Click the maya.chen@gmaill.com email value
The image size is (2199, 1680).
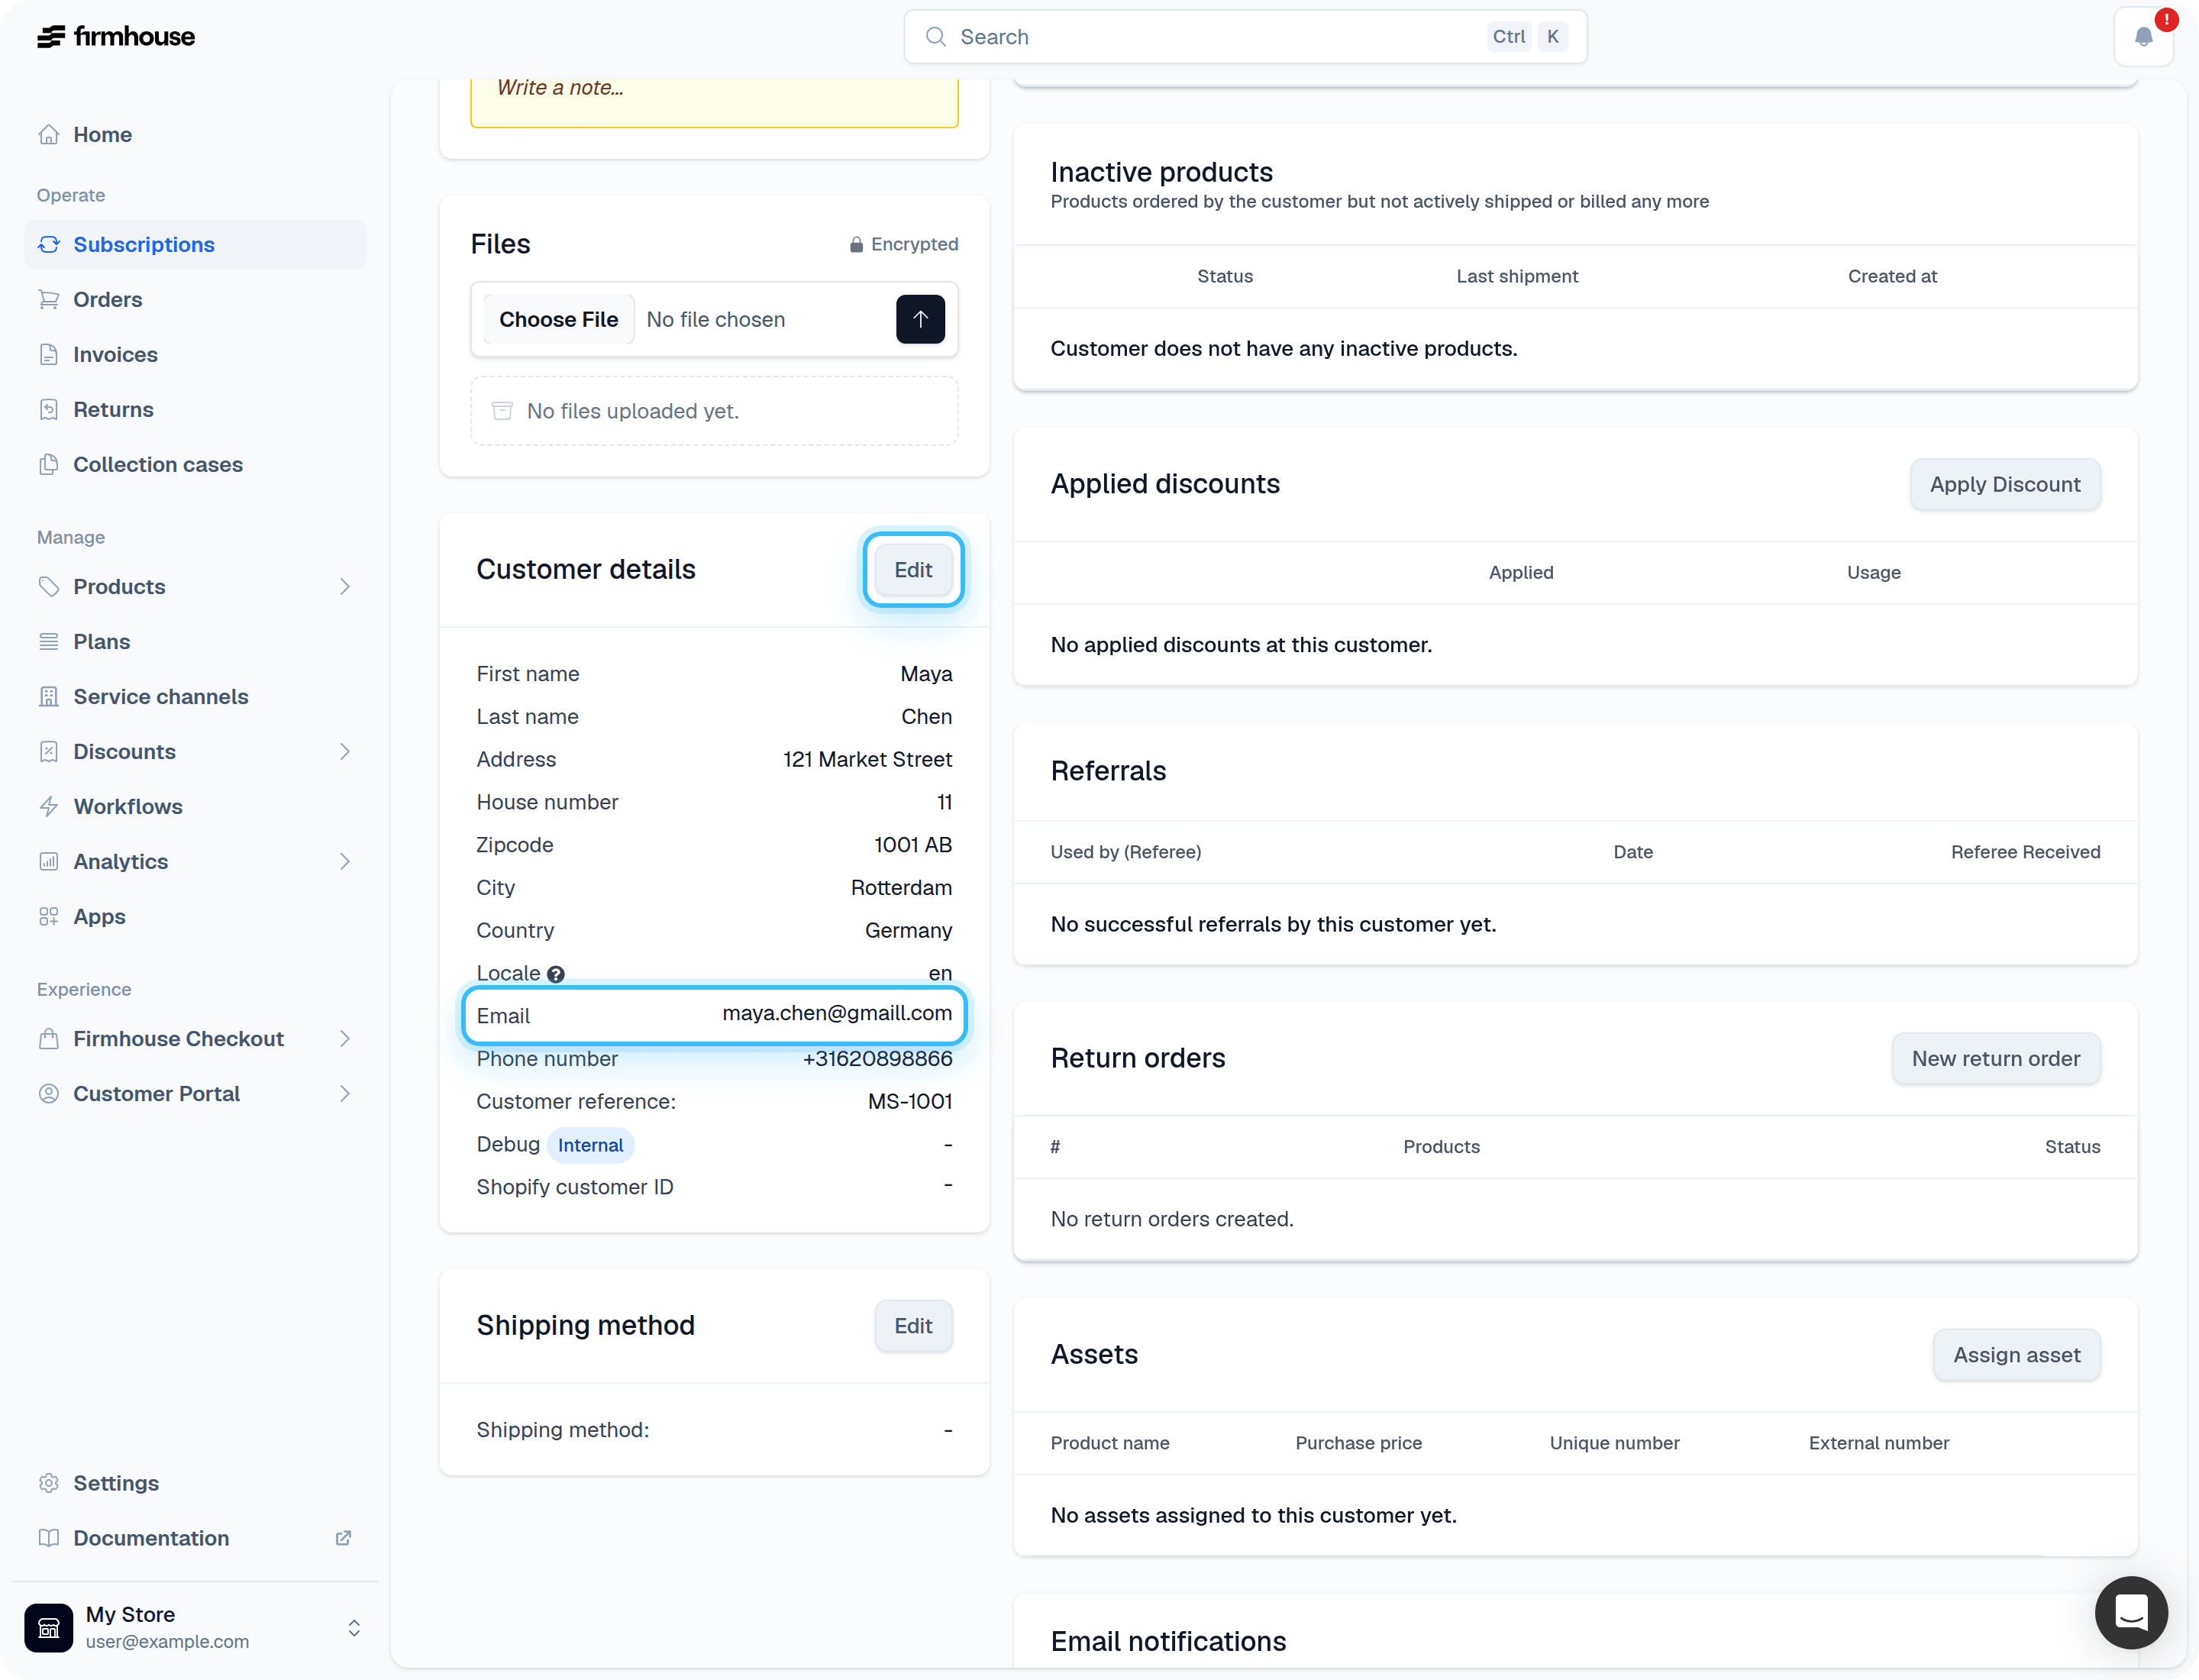837,1013
